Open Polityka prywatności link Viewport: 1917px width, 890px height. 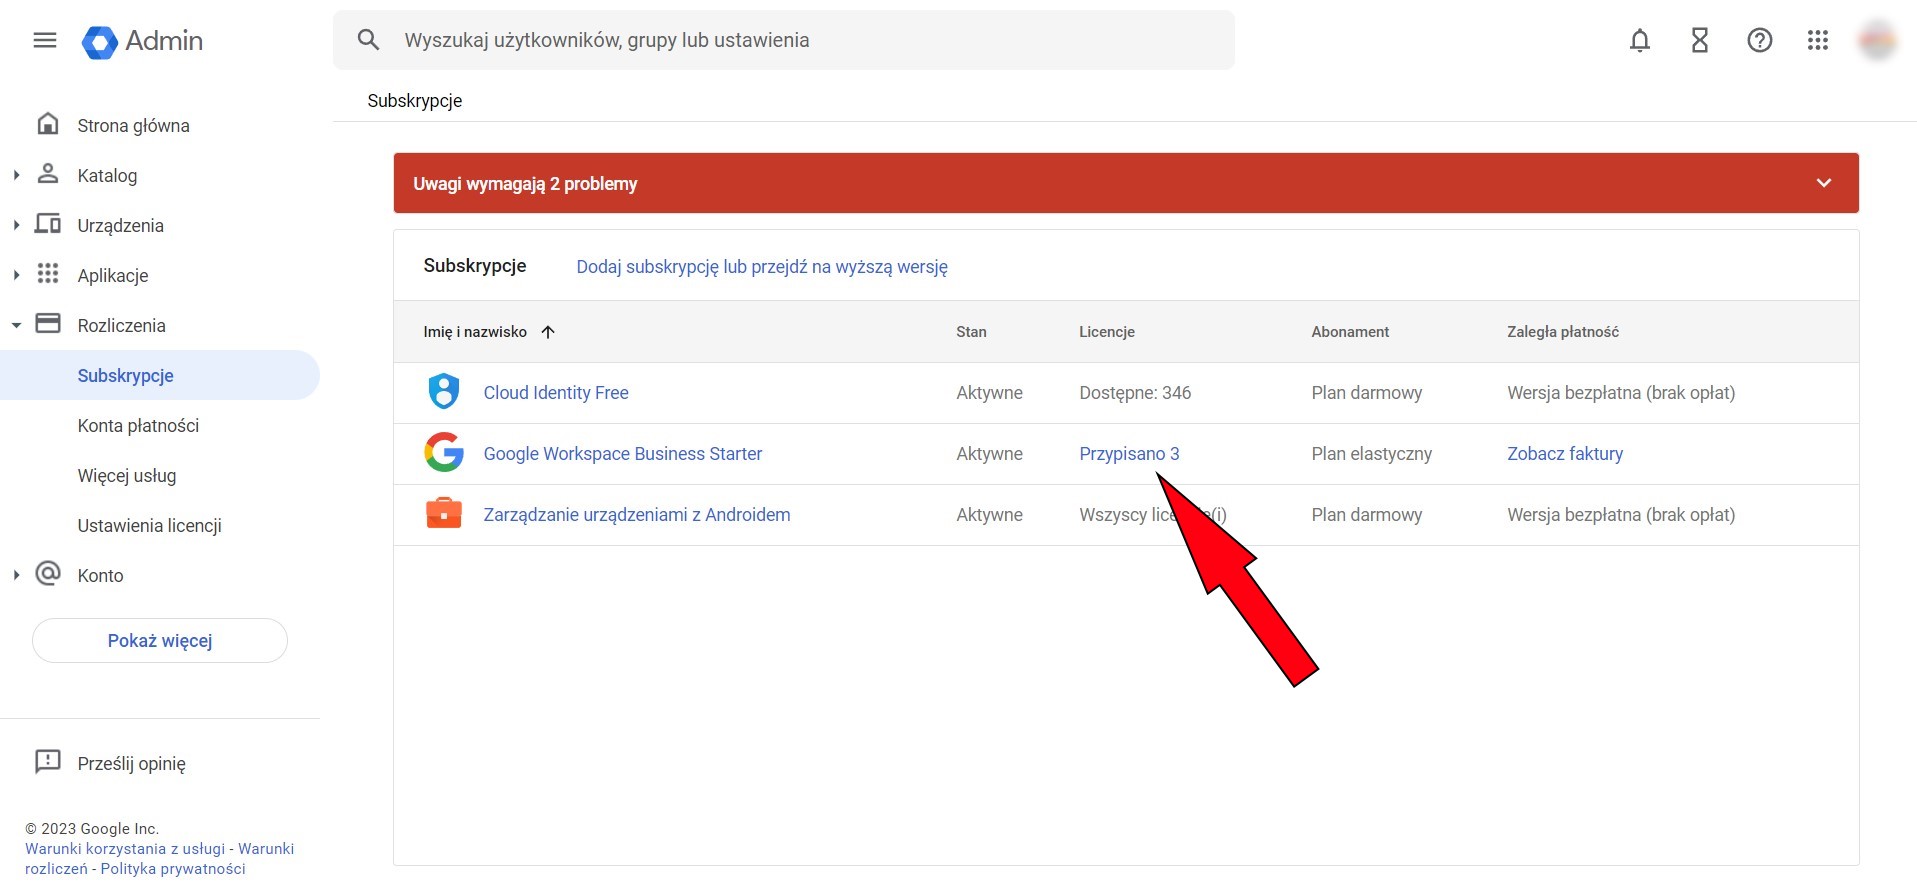173,869
